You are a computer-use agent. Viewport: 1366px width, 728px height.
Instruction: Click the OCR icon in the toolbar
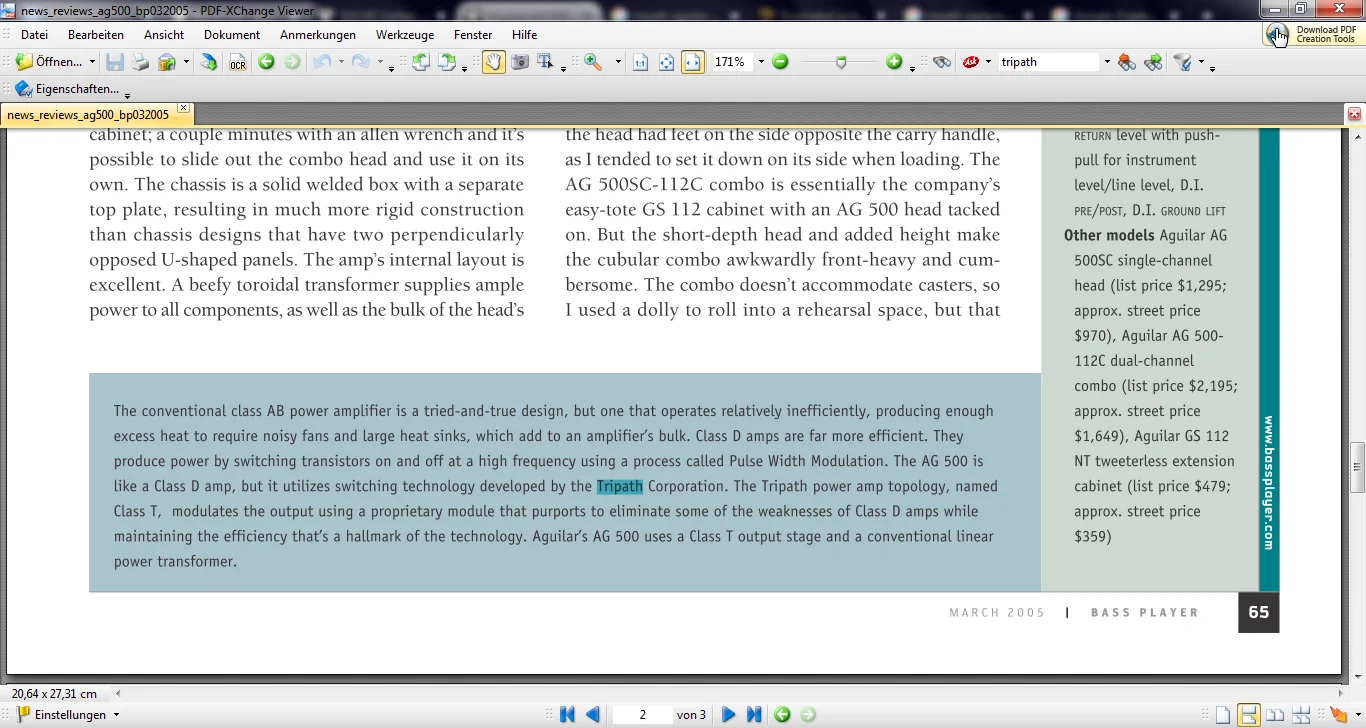coord(237,63)
